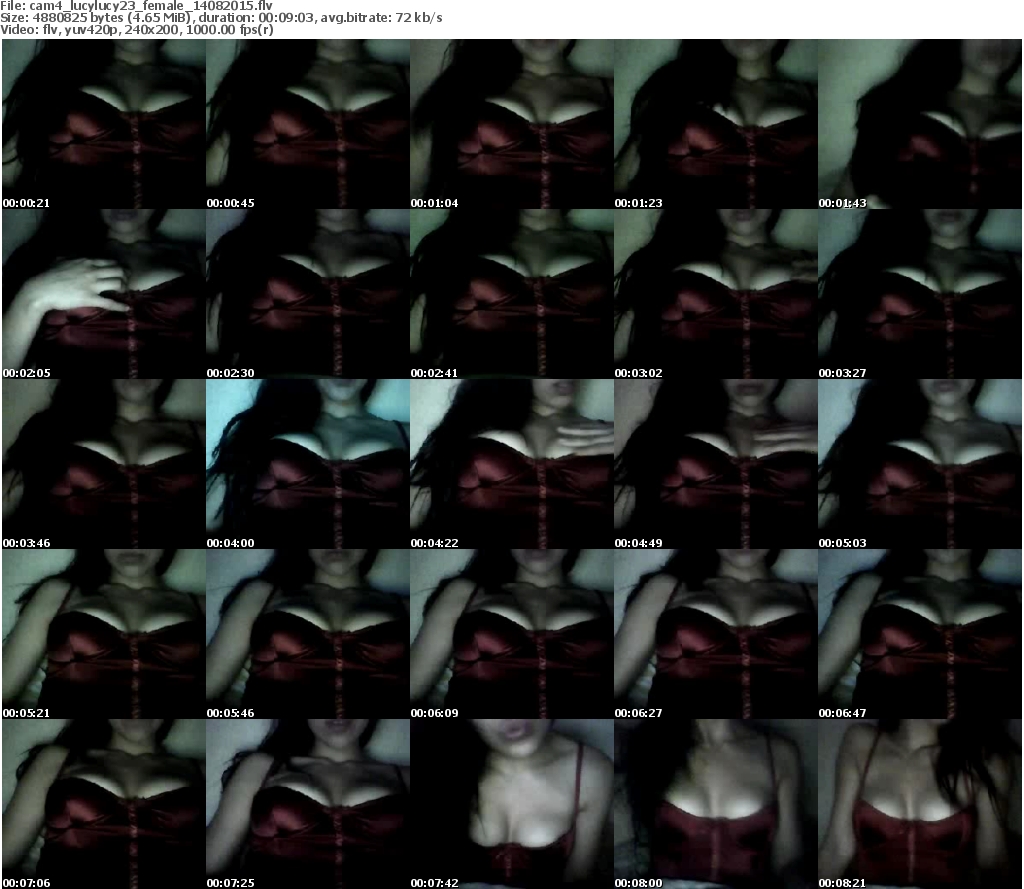Open the thumbnail stamped 00:05:46

point(308,634)
